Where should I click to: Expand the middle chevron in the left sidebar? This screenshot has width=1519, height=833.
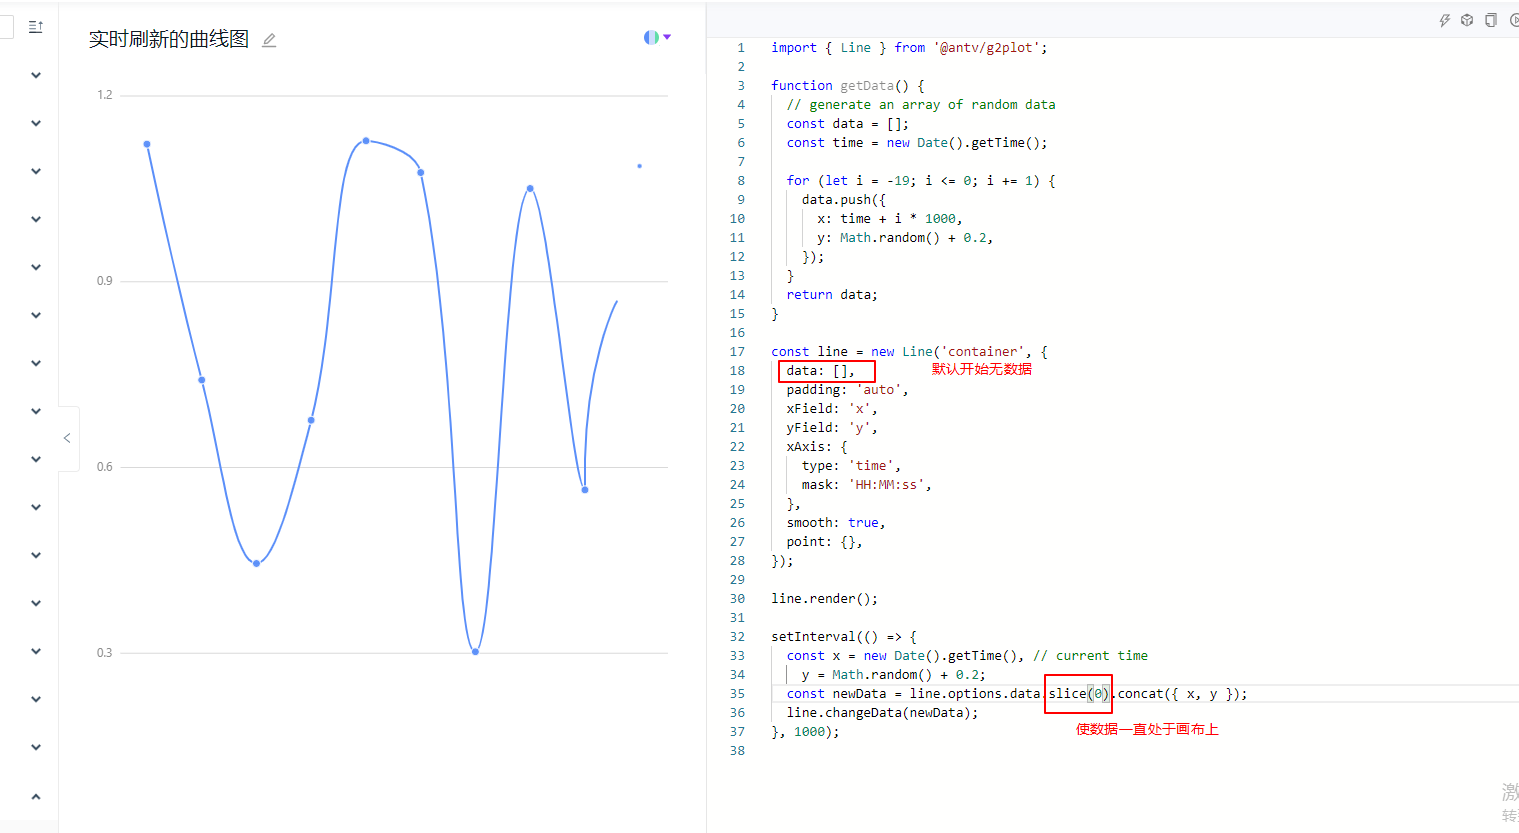35,410
